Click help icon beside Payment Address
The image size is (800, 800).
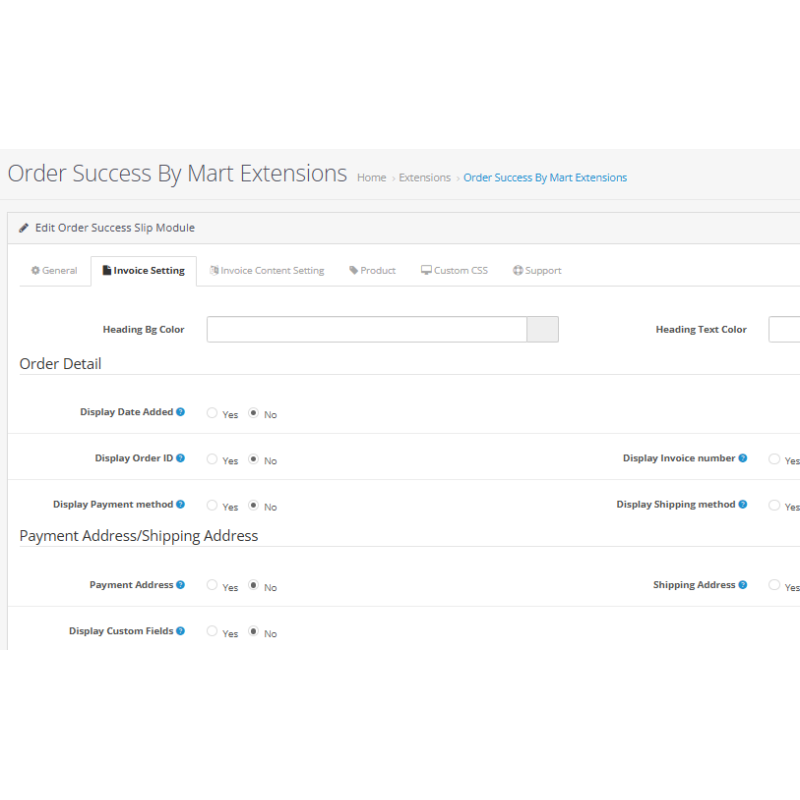tap(180, 585)
